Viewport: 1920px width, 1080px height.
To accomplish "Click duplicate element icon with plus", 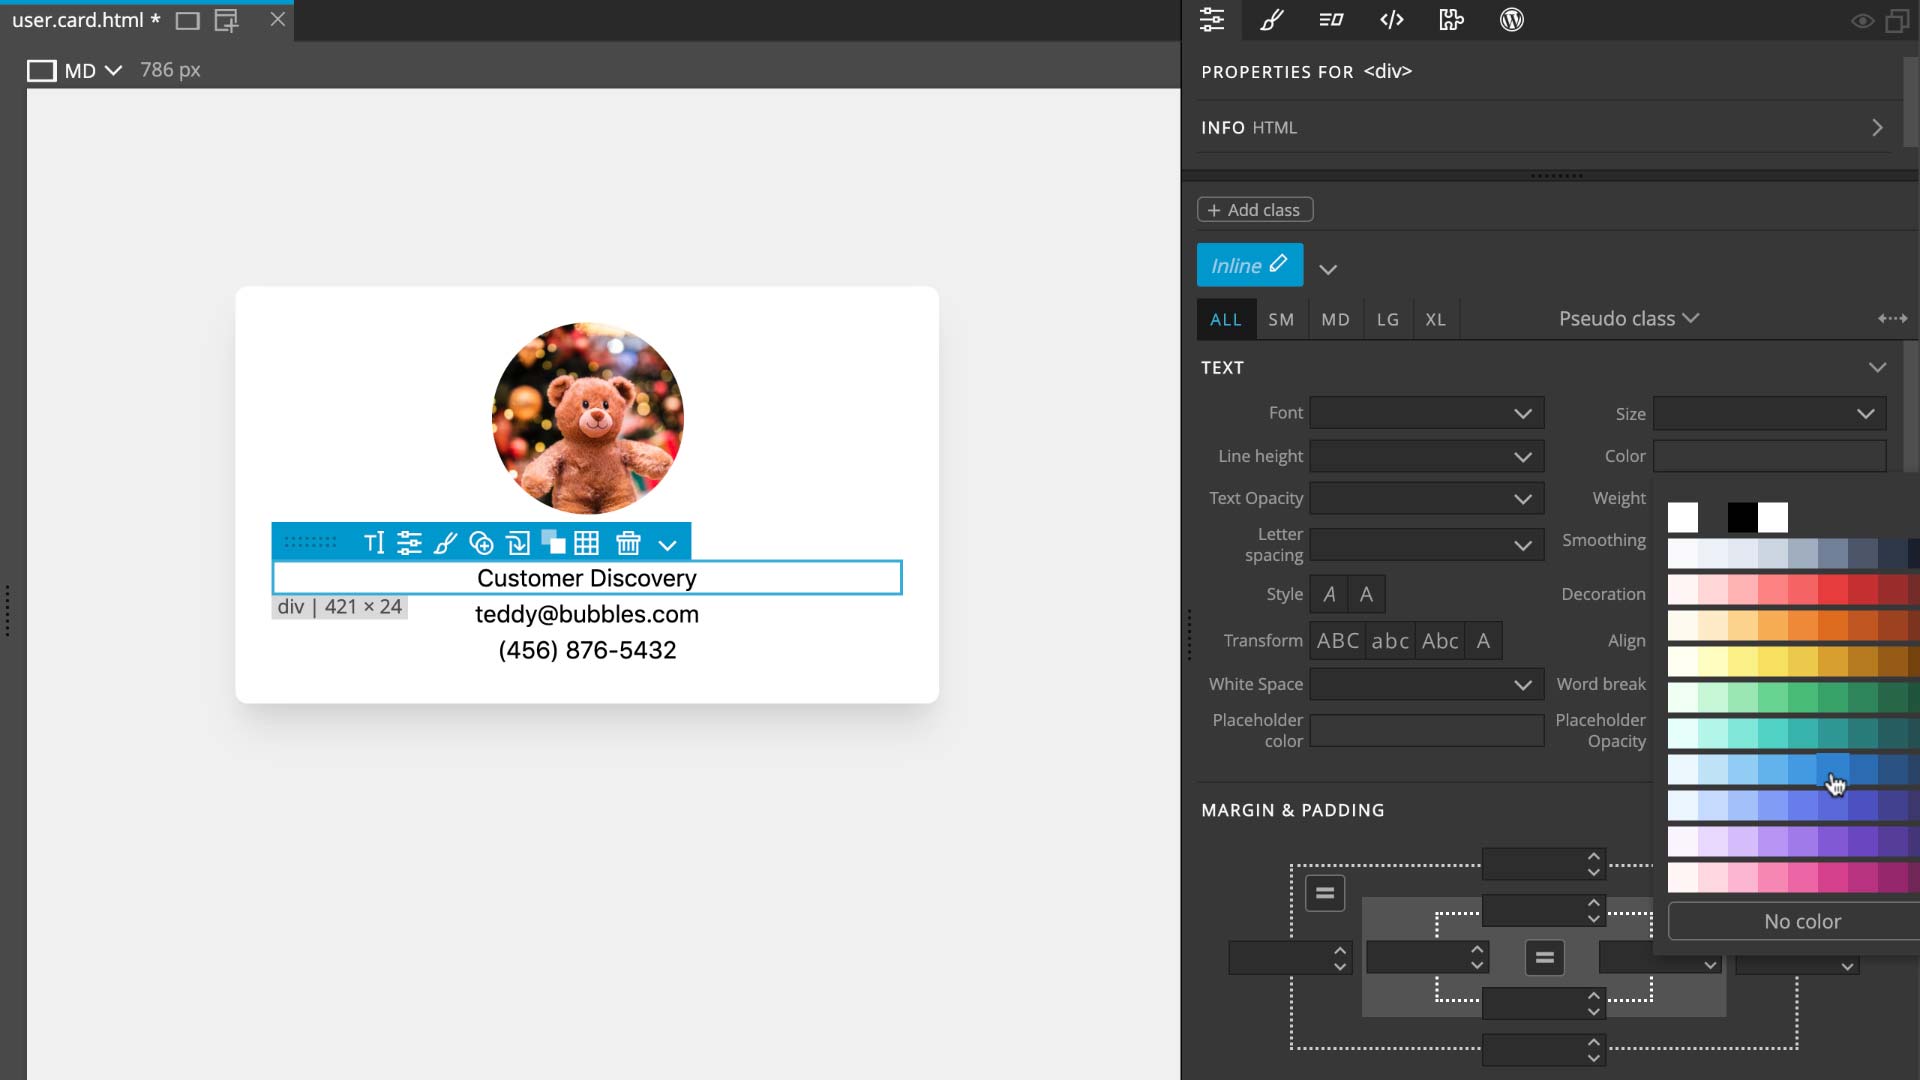I will (481, 543).
